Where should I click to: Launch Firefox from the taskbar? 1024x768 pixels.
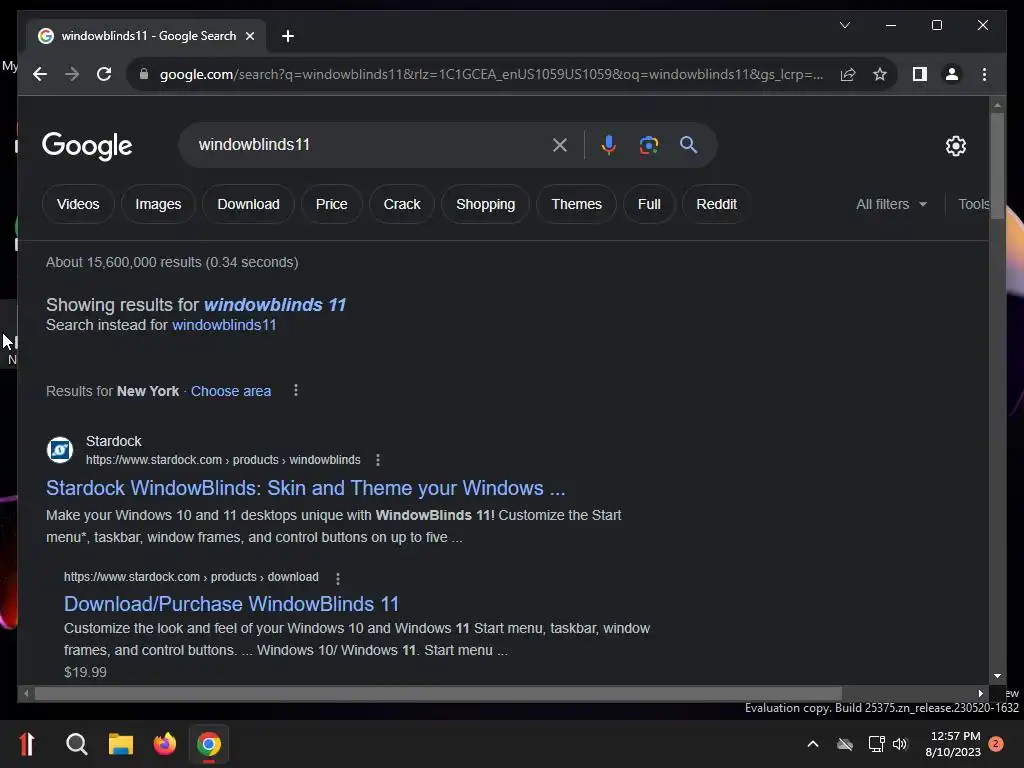click(x=165, y=744)
